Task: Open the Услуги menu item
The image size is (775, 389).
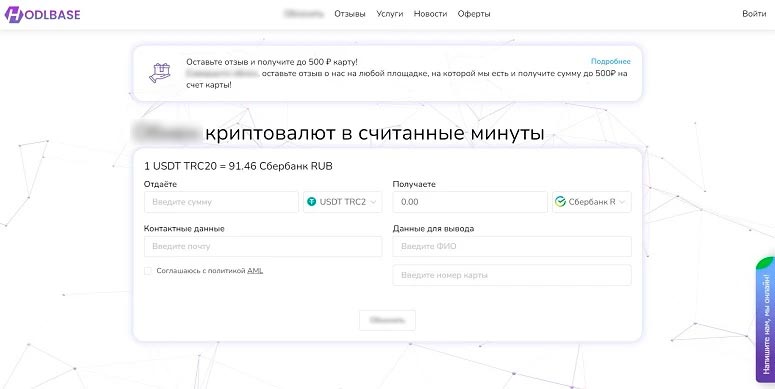Action: pos(389,14)
